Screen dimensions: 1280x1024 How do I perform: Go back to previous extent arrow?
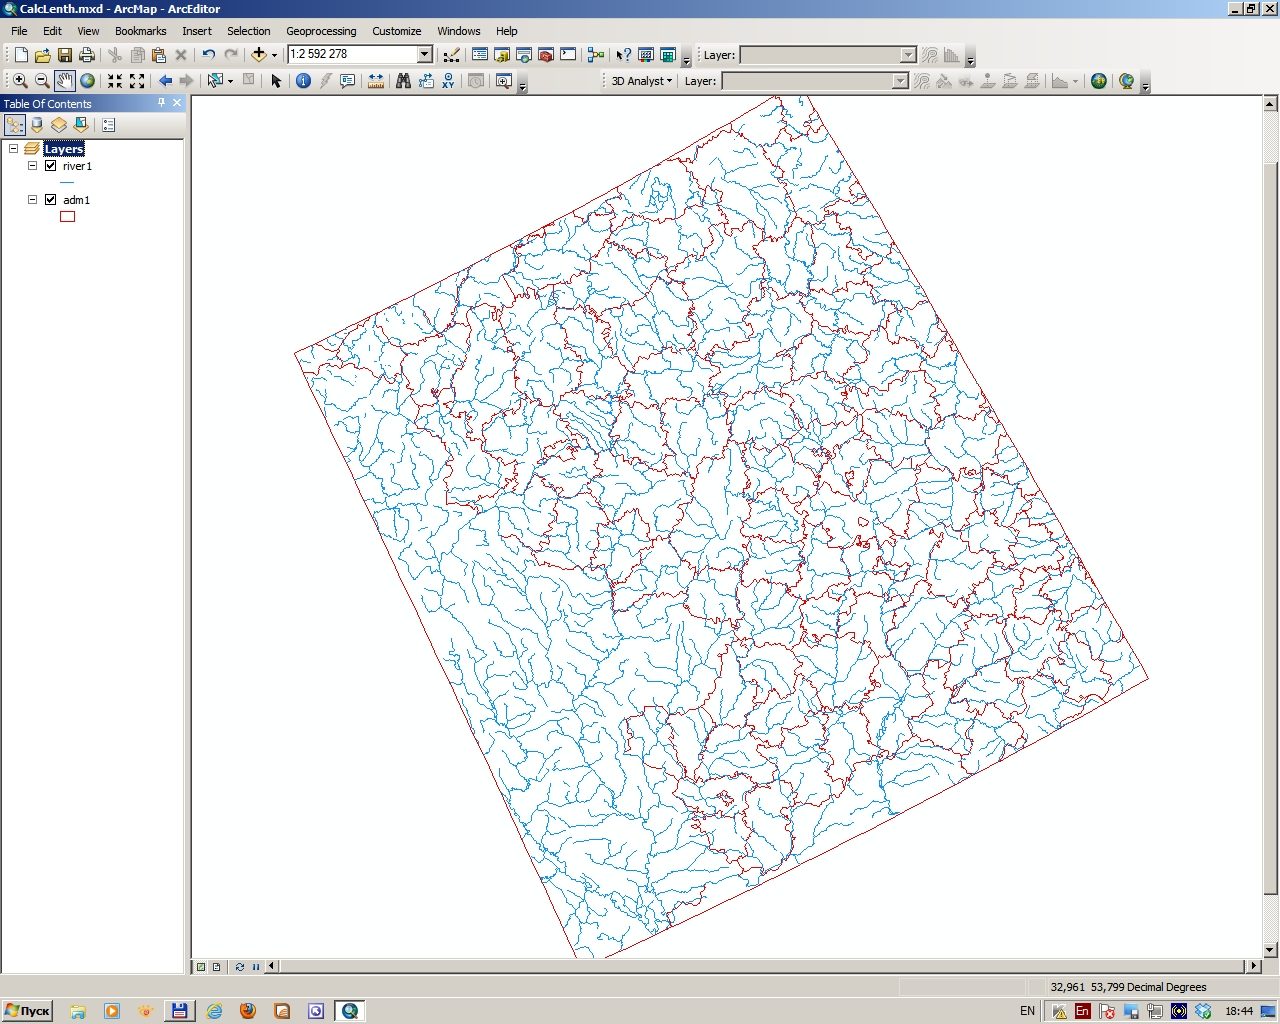165,81
